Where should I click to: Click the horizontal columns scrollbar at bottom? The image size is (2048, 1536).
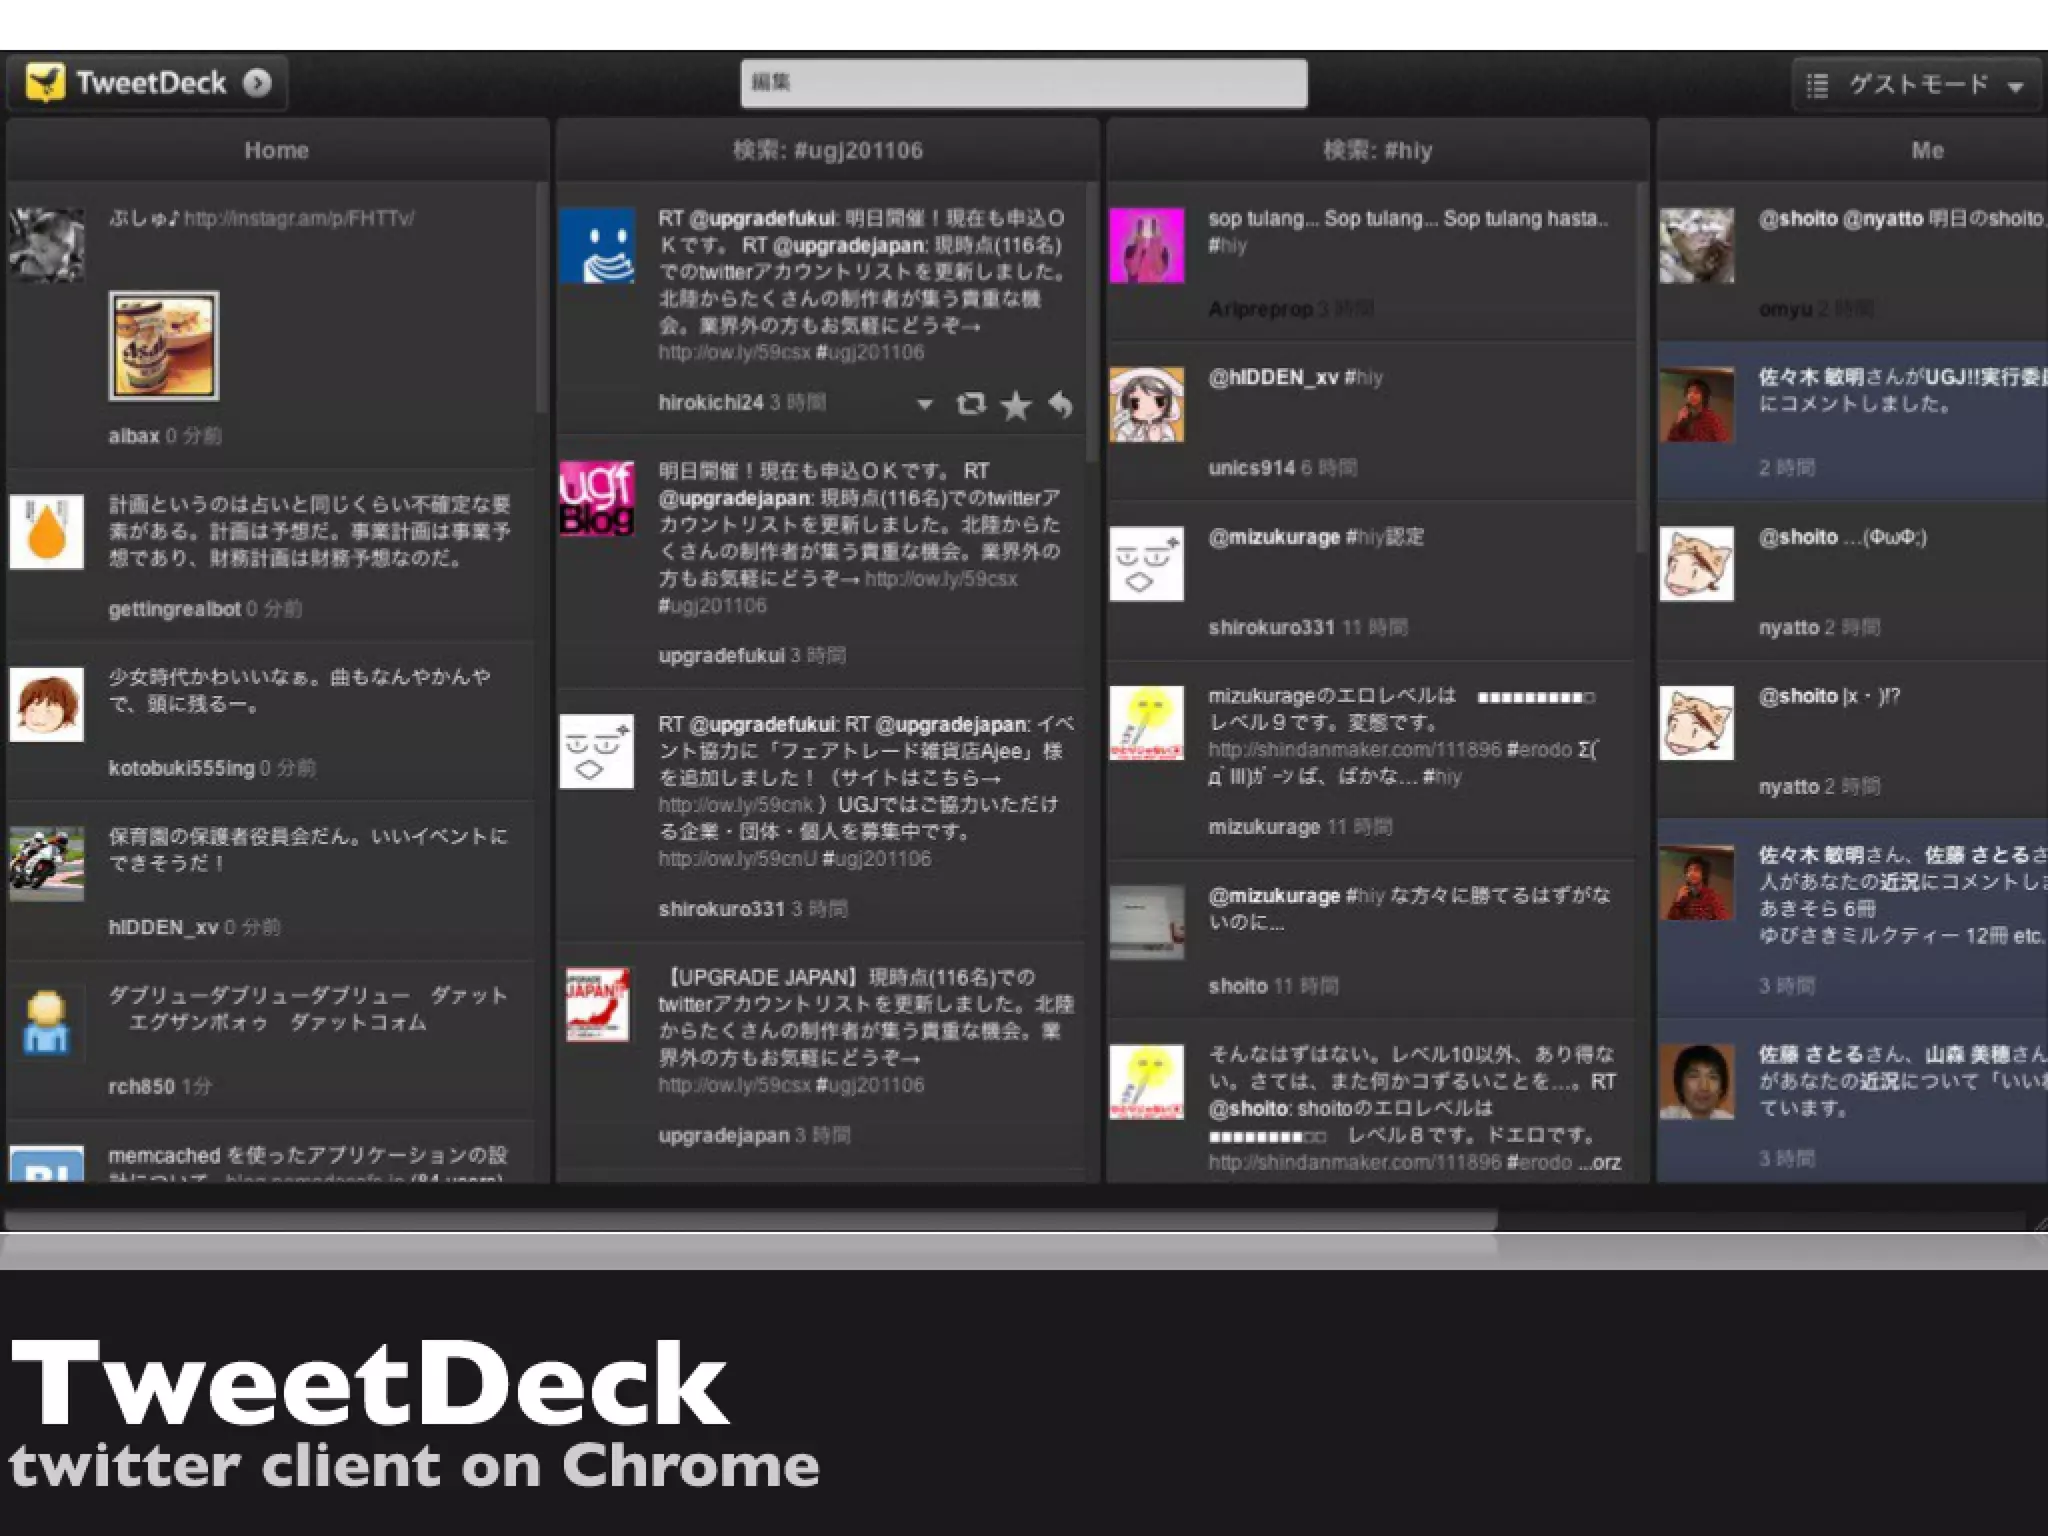tap(750, 1220)
